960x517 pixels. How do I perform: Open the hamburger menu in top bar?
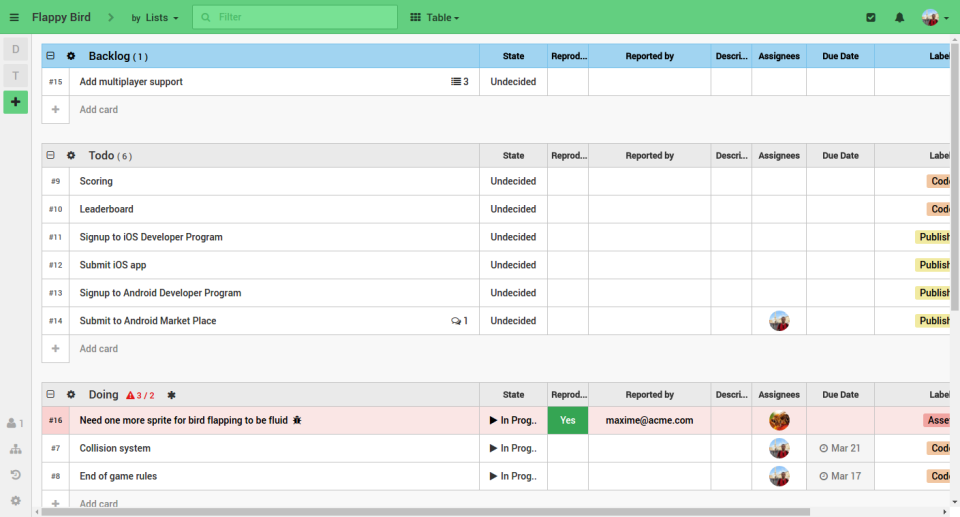(x=14, y=18)
